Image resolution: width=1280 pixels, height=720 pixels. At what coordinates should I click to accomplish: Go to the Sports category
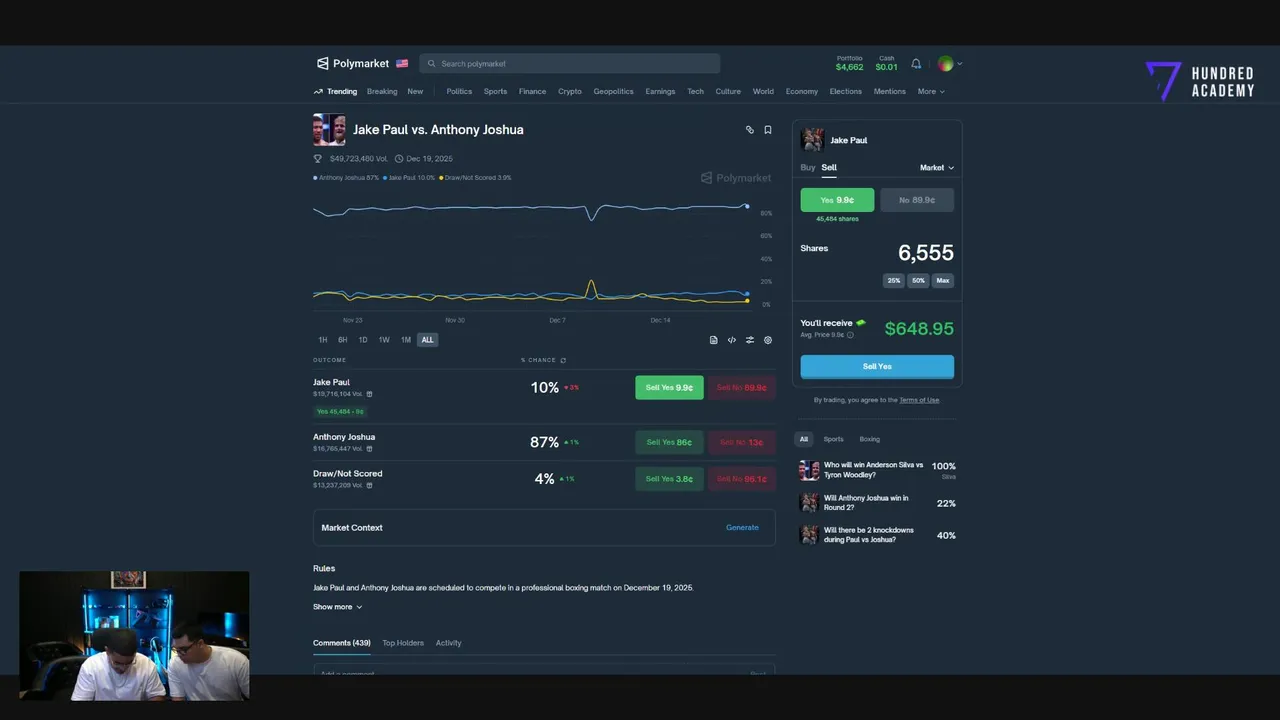(x=495, y=91)
